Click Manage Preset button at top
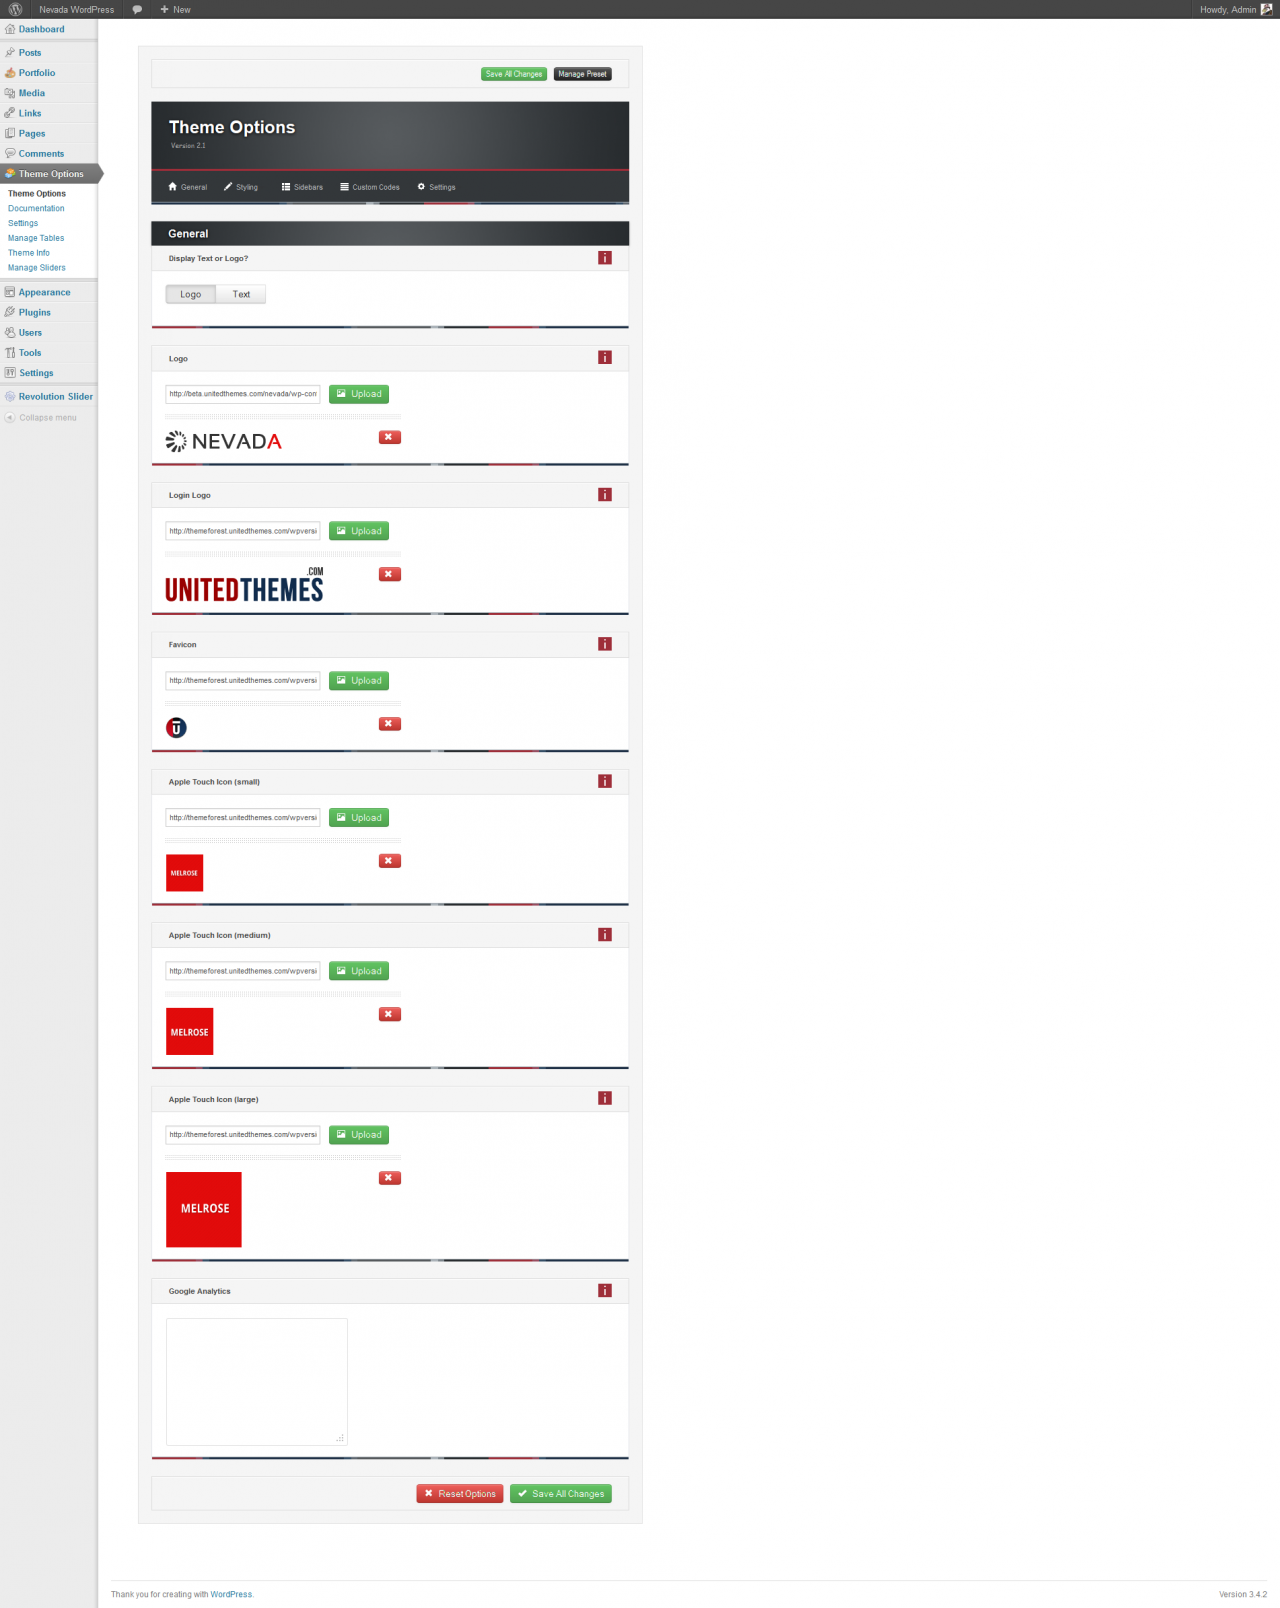 click(x=582, y=74)
